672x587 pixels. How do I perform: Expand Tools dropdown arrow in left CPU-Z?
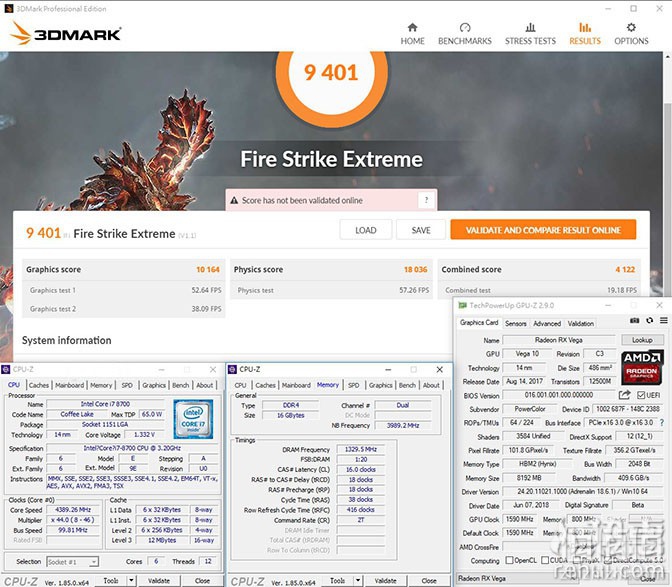click(131, 581)
